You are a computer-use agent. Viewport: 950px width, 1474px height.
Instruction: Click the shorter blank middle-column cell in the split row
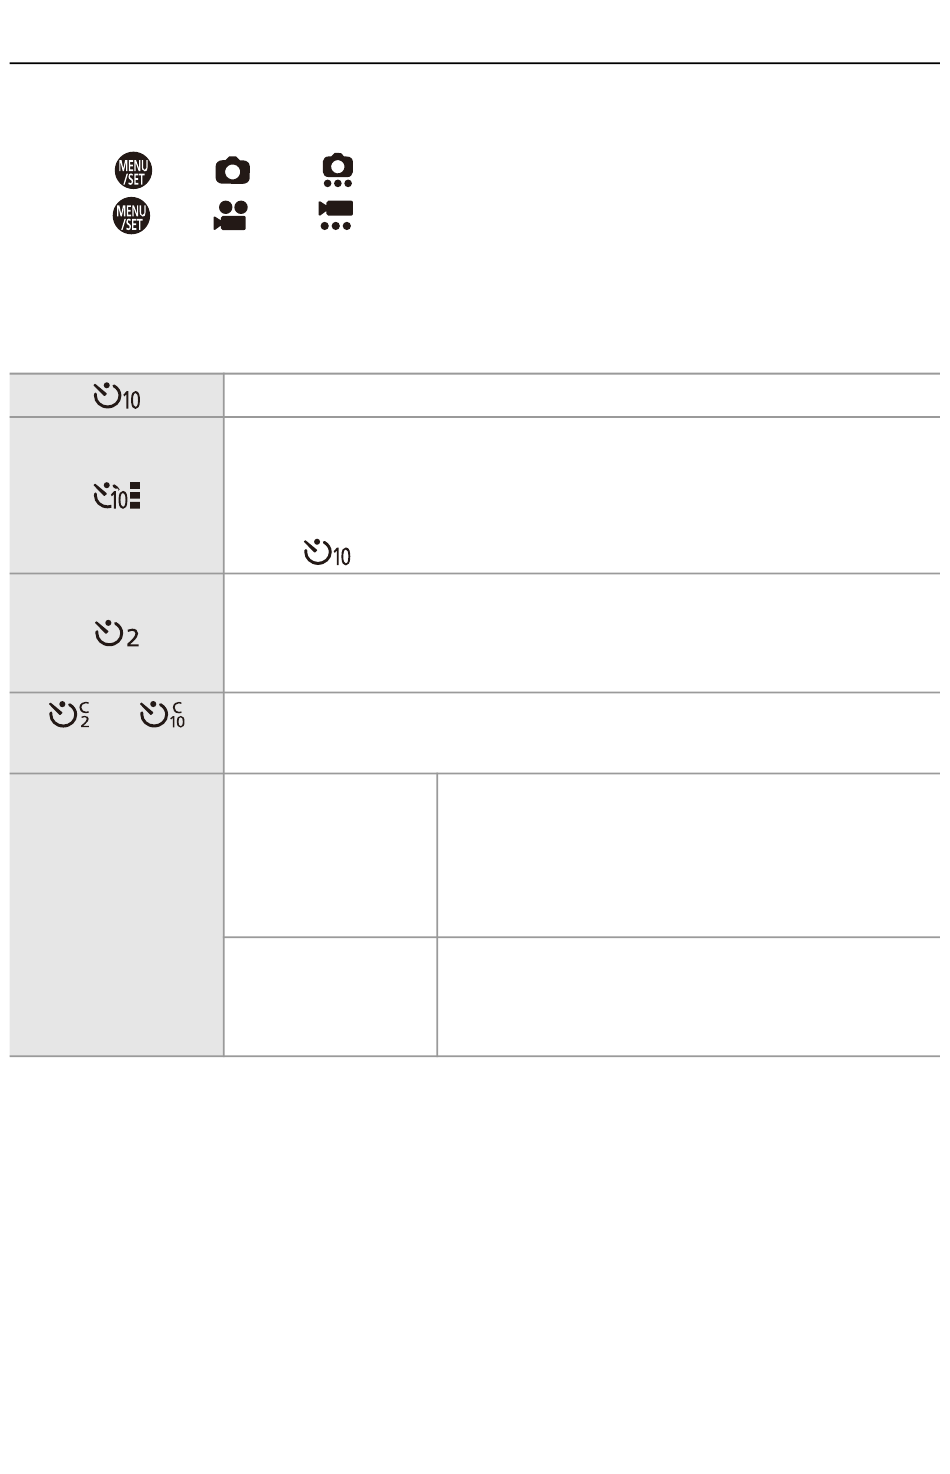[x=331, y=997]
